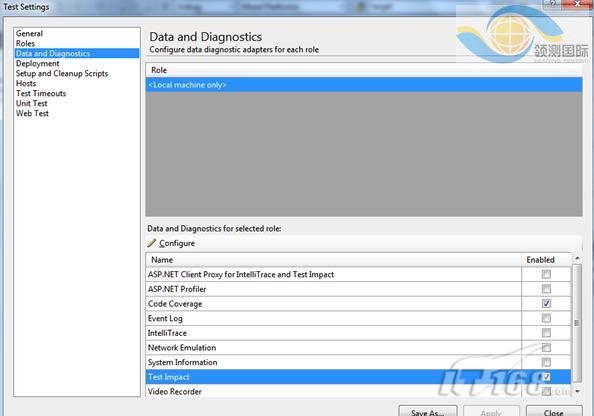Click the Name column header

[x=333, y=260]
